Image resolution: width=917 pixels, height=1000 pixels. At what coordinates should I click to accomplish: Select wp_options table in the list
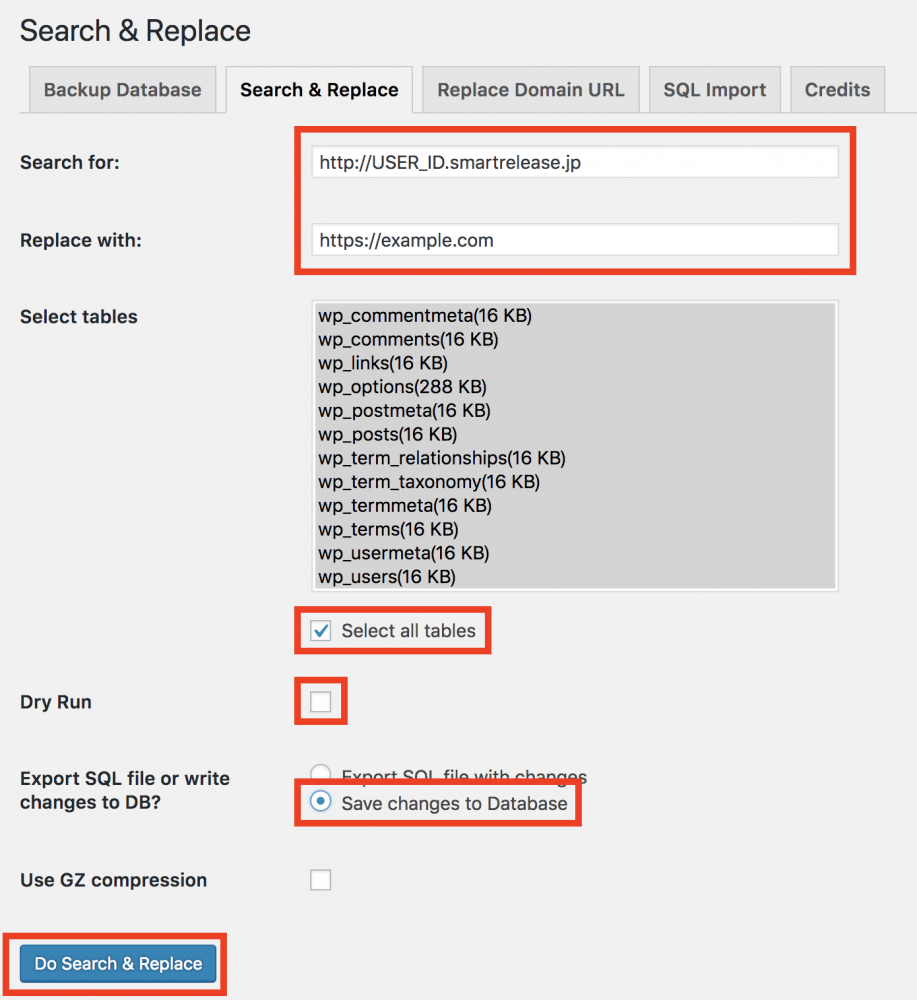click(402, 387)
